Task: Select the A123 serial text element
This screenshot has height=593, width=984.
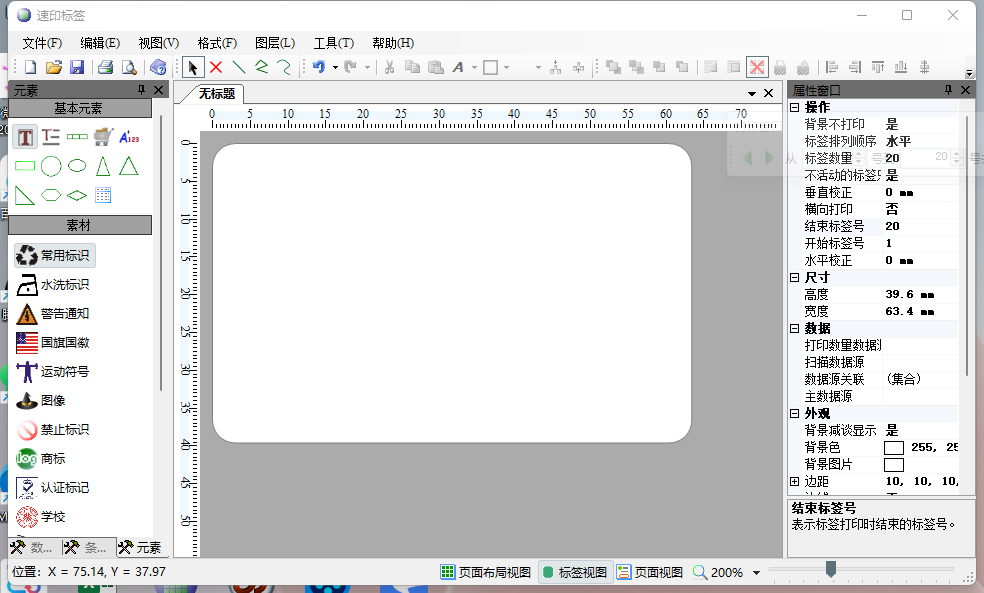Action: 129,137
